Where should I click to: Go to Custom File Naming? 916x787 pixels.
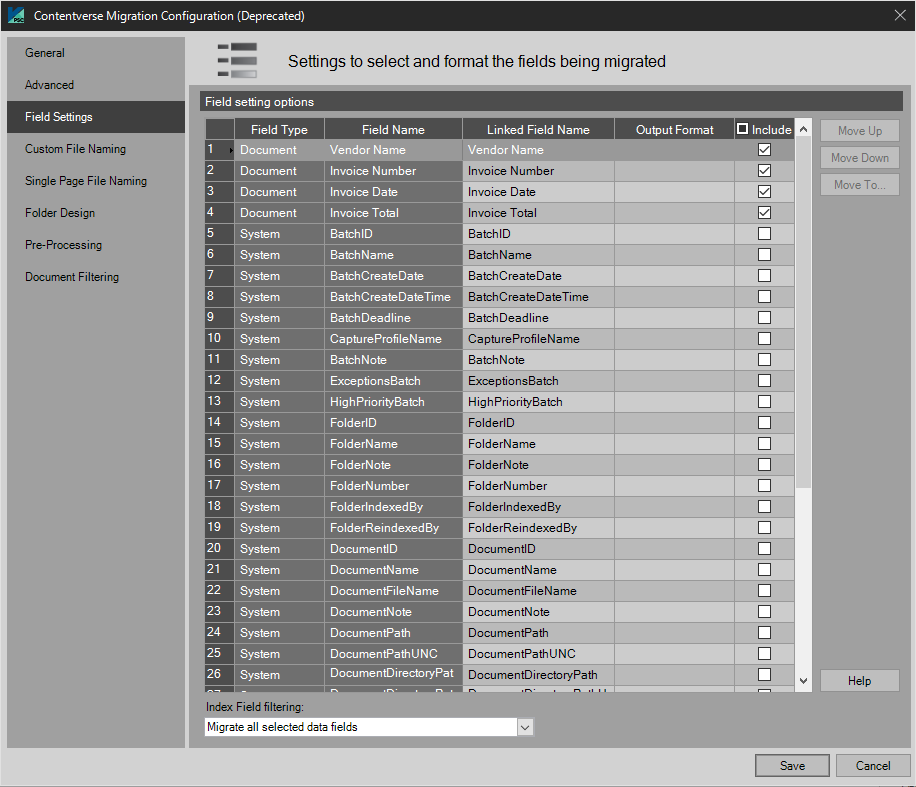[96, 149]
